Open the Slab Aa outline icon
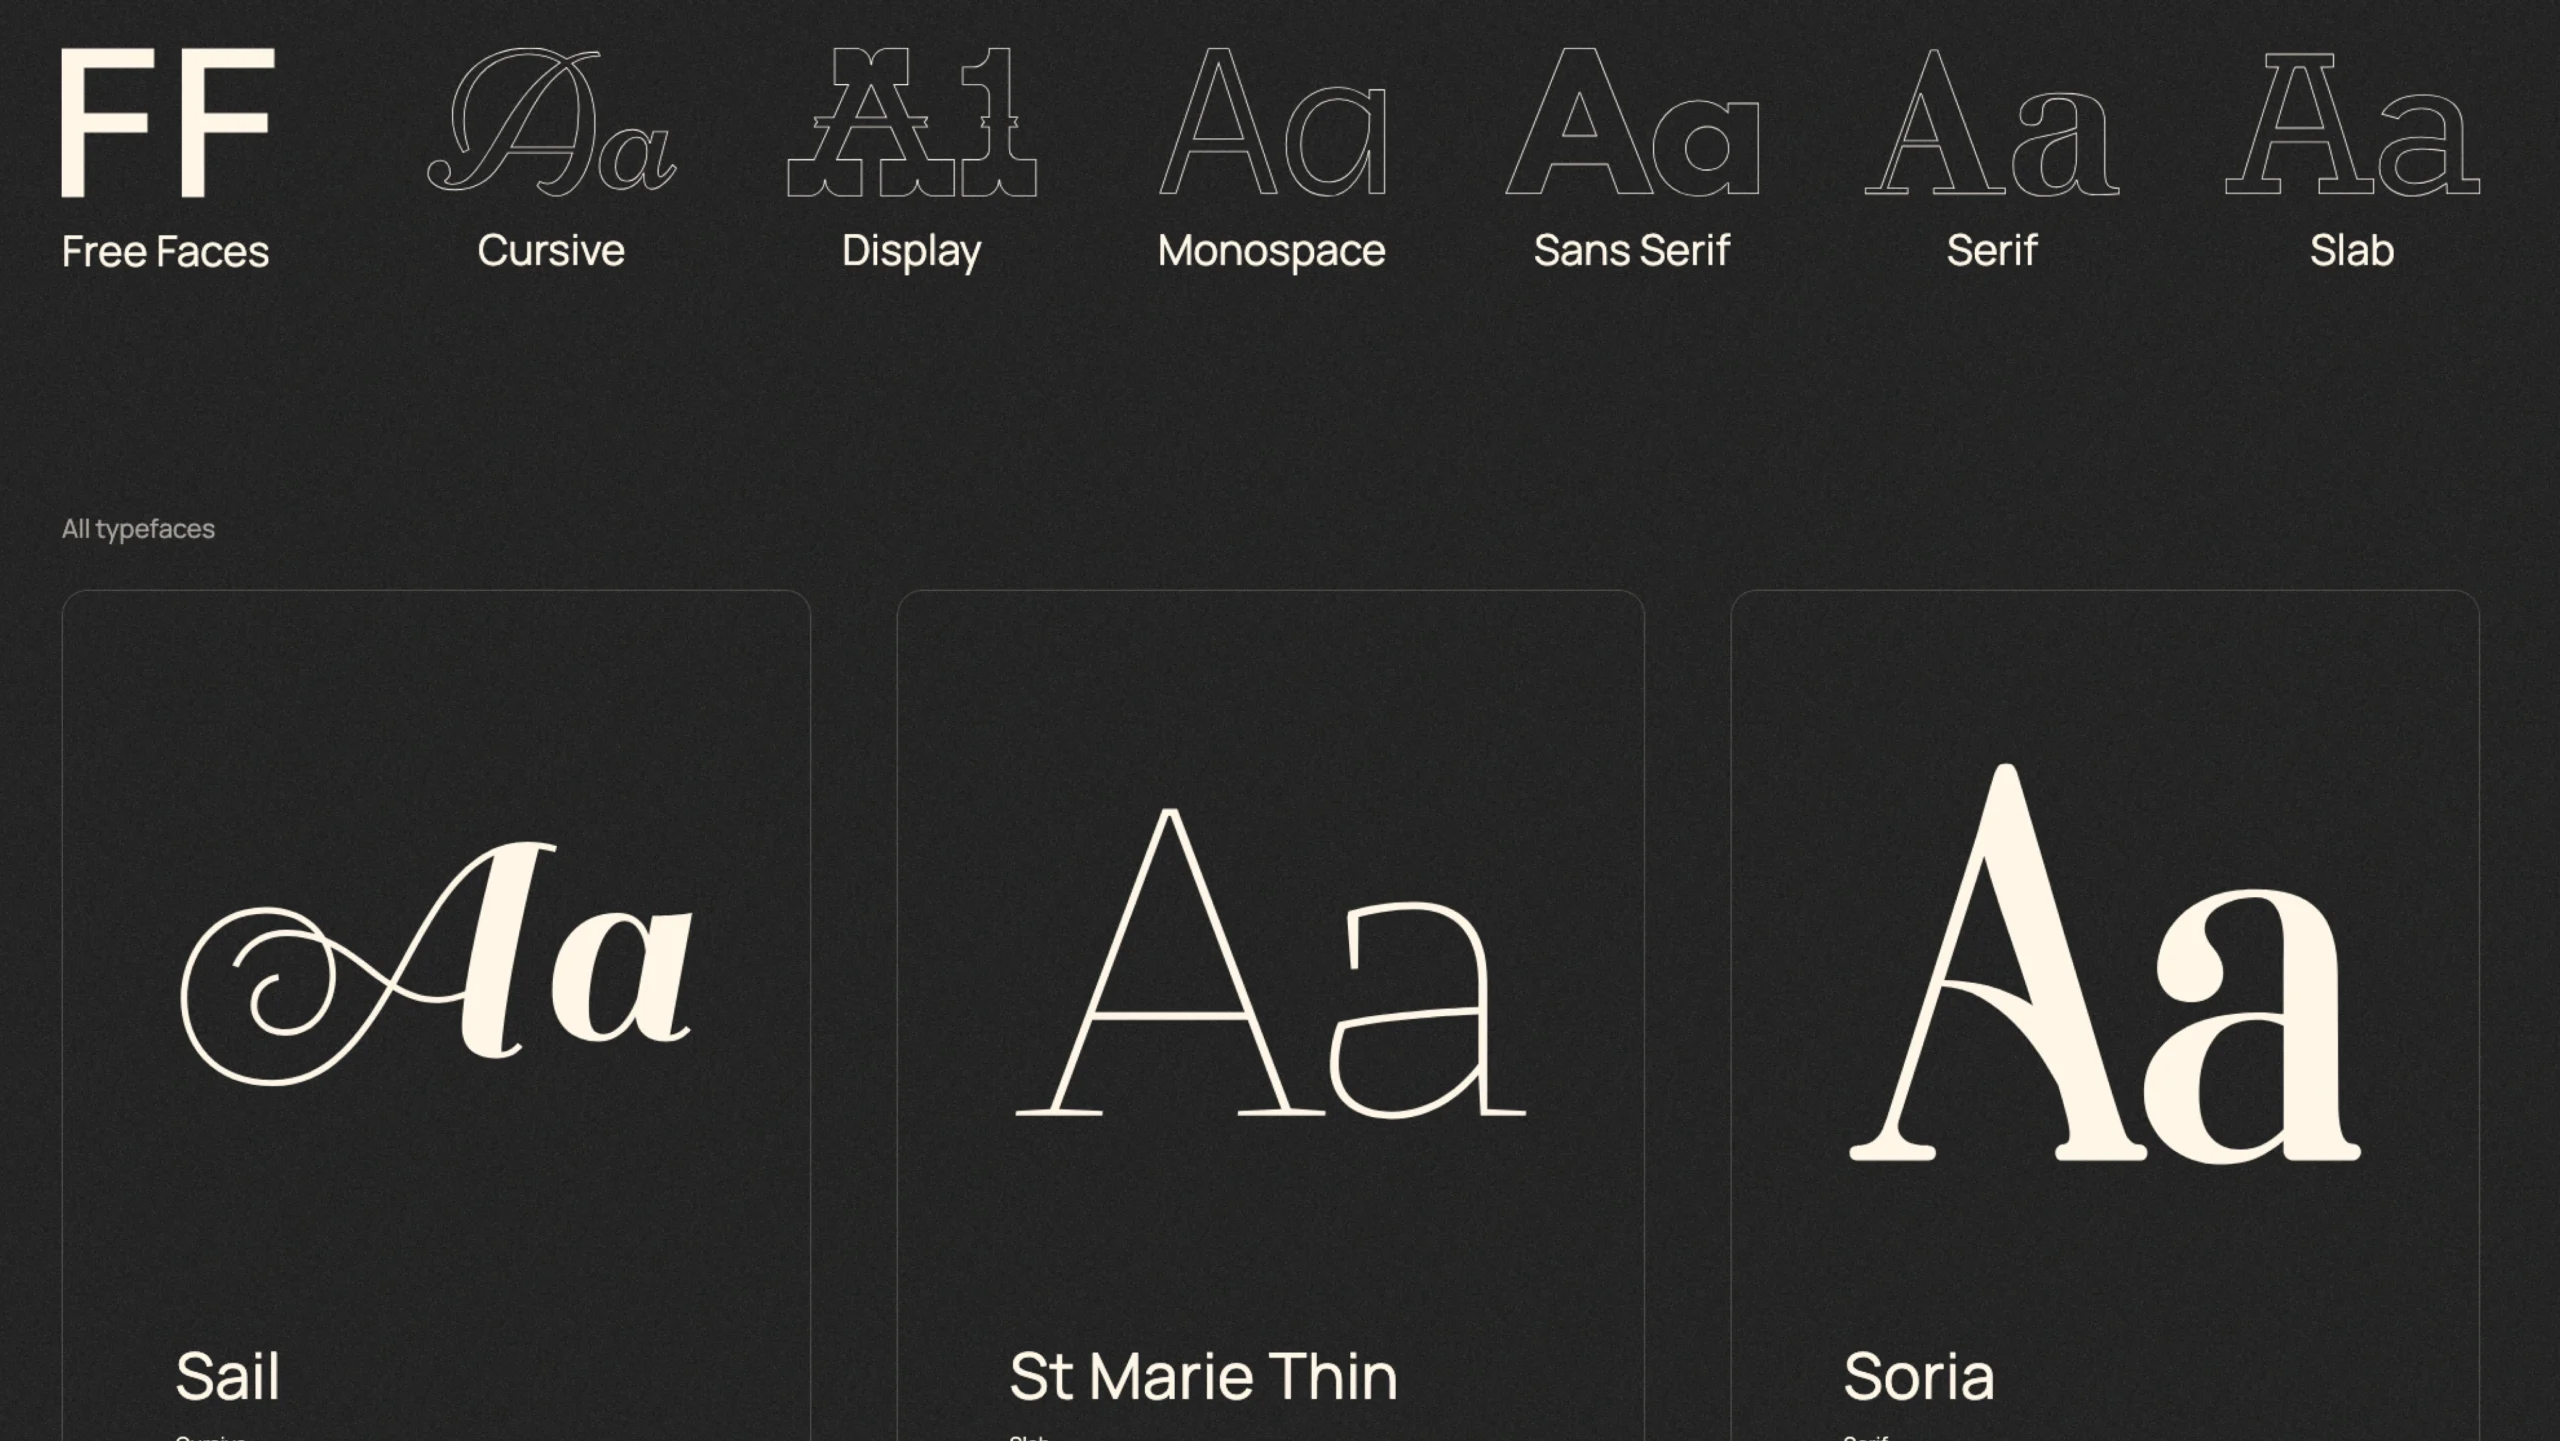 tap(2351, 124)
